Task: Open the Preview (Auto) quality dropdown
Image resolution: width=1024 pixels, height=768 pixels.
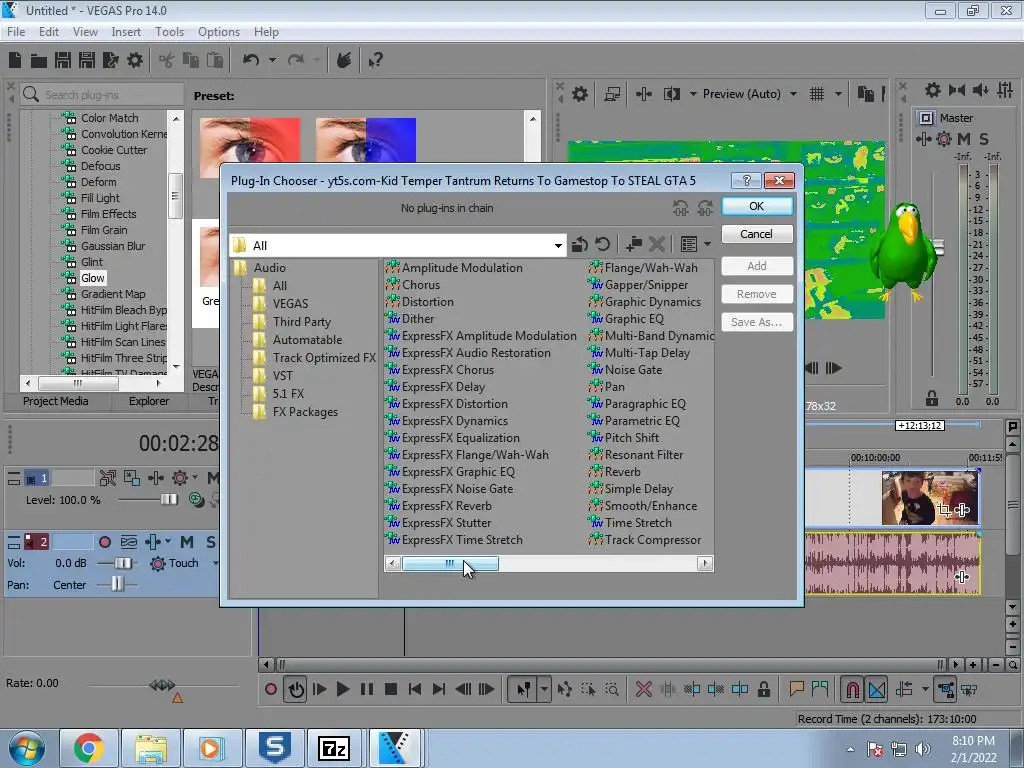Action: click(793, 94)
